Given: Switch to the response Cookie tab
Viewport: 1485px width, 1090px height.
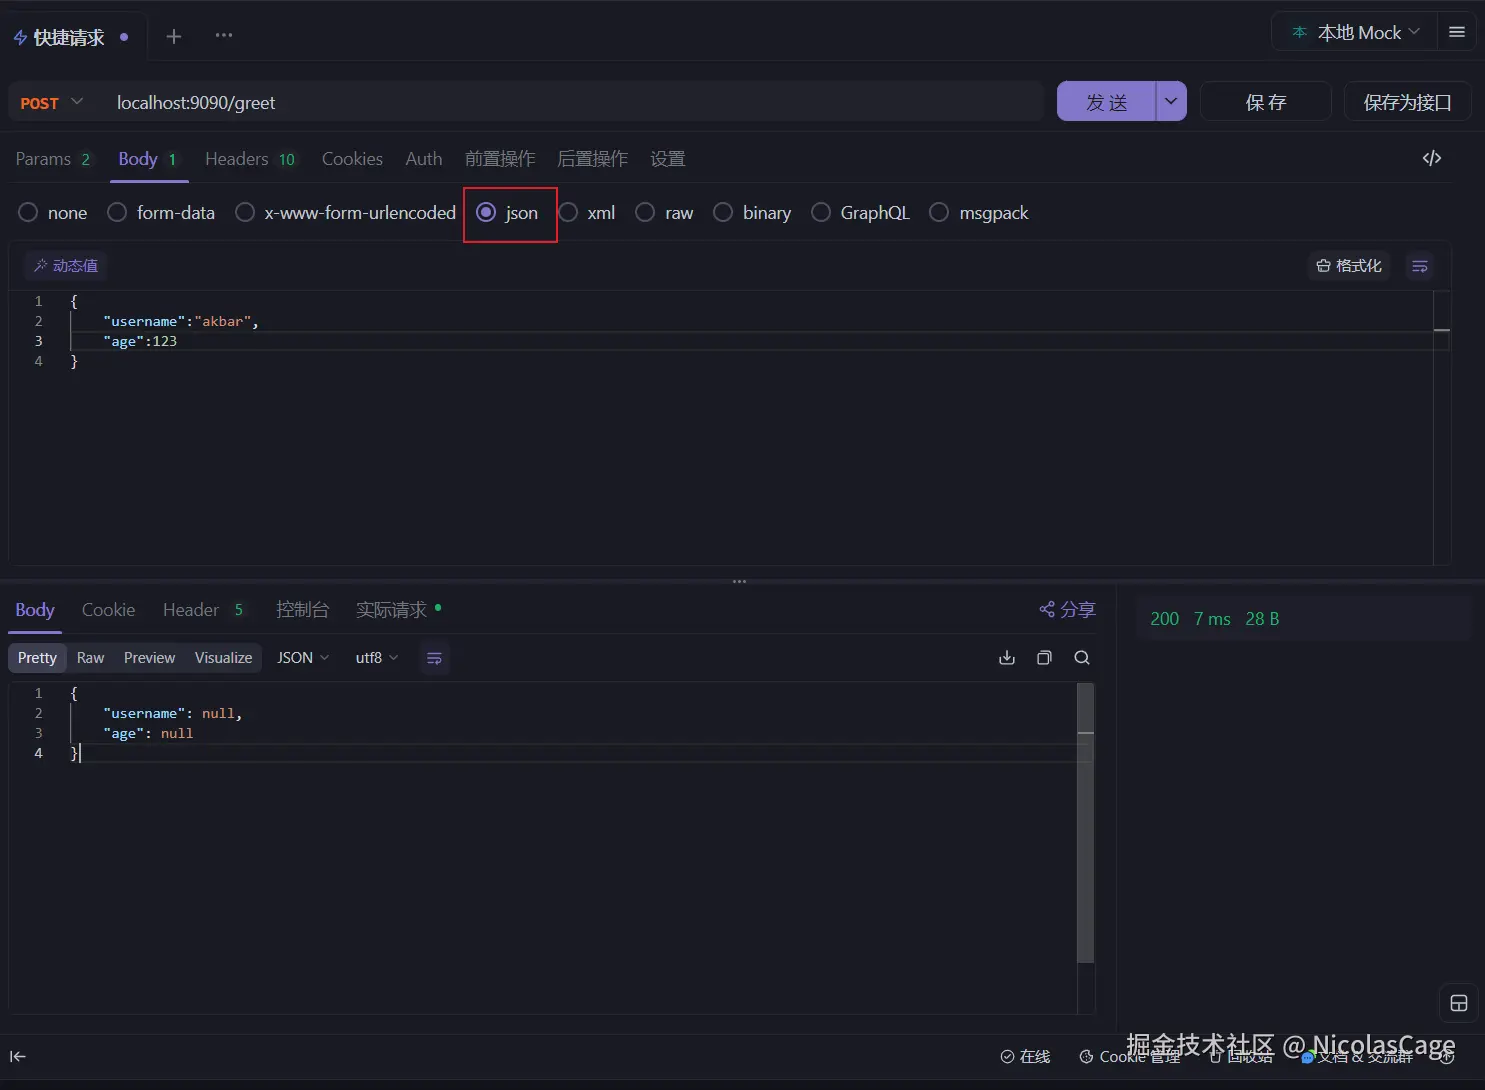Looking at the screenshot, I should click(108, 610).
